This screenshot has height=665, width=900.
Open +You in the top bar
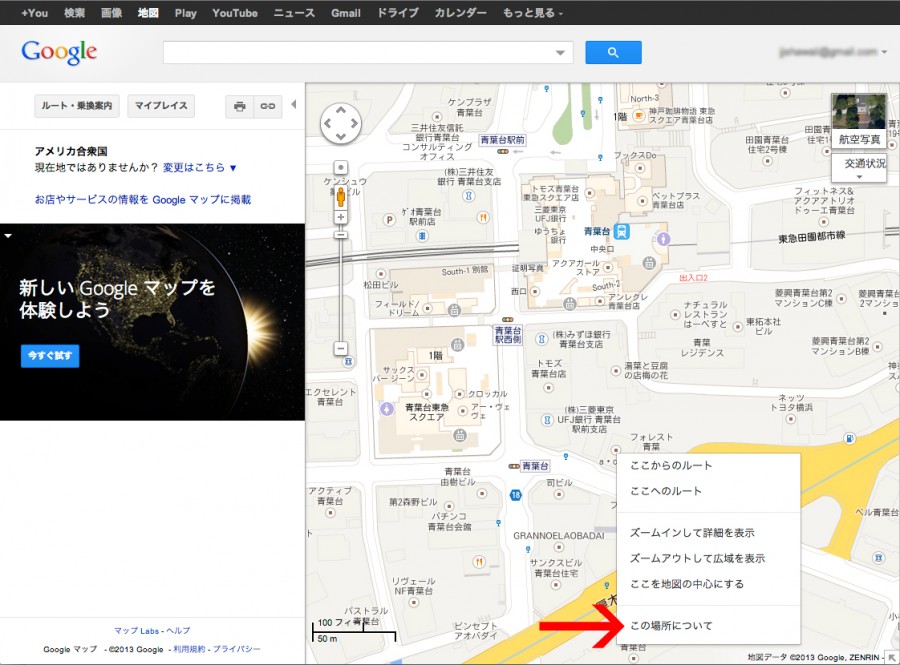34,13
